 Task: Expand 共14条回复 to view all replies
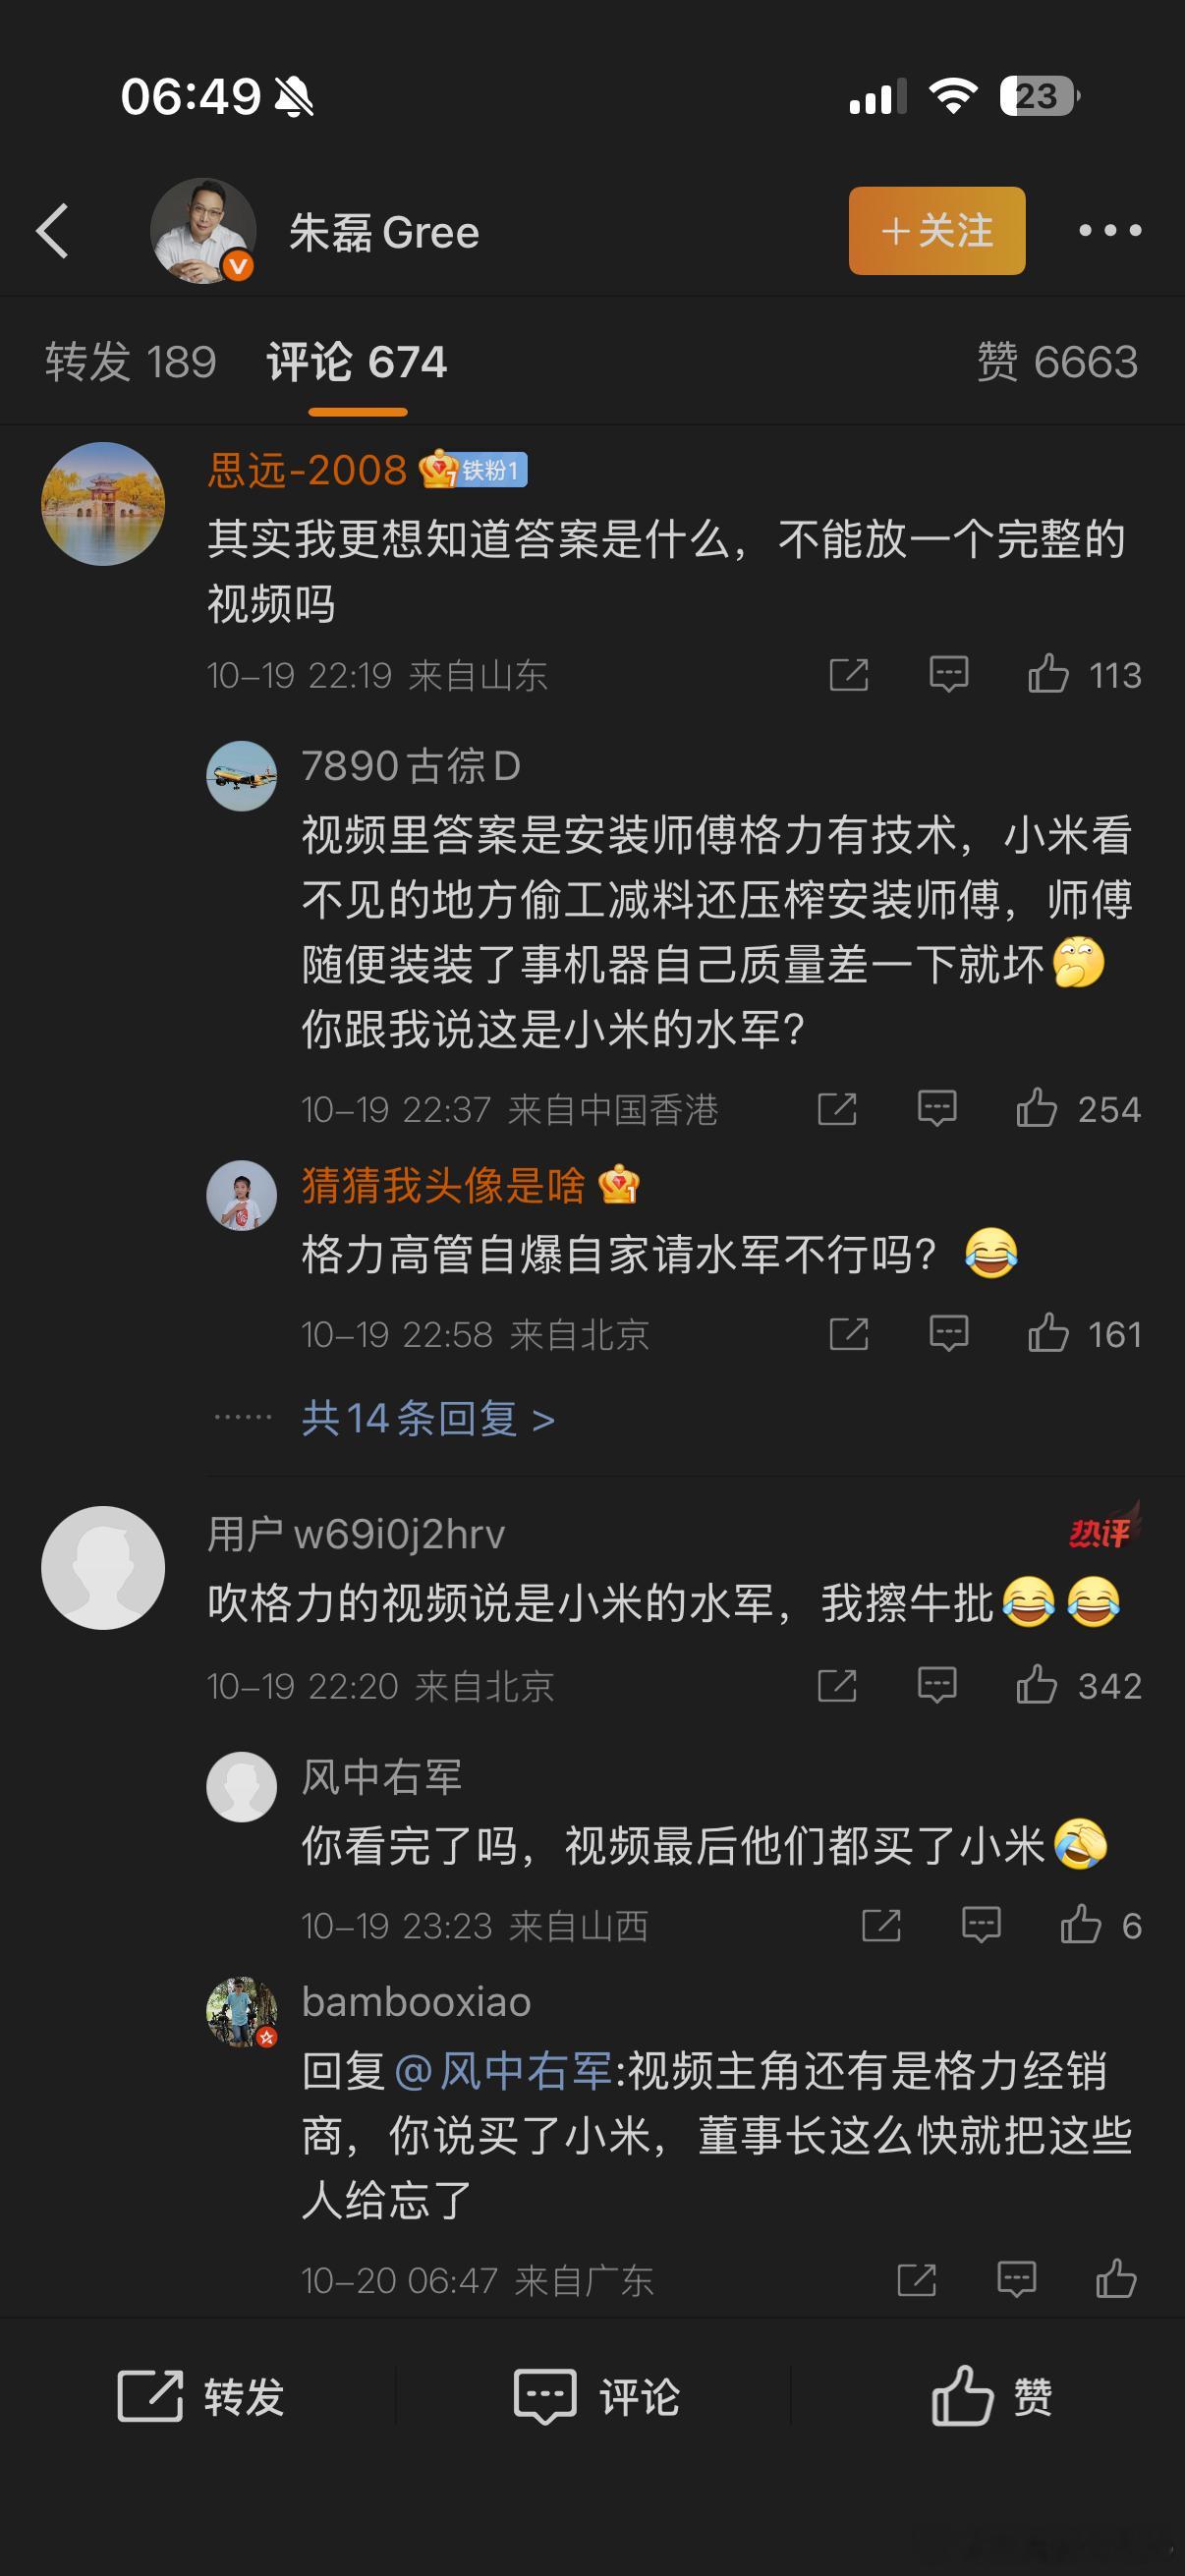click(428, 1418)
